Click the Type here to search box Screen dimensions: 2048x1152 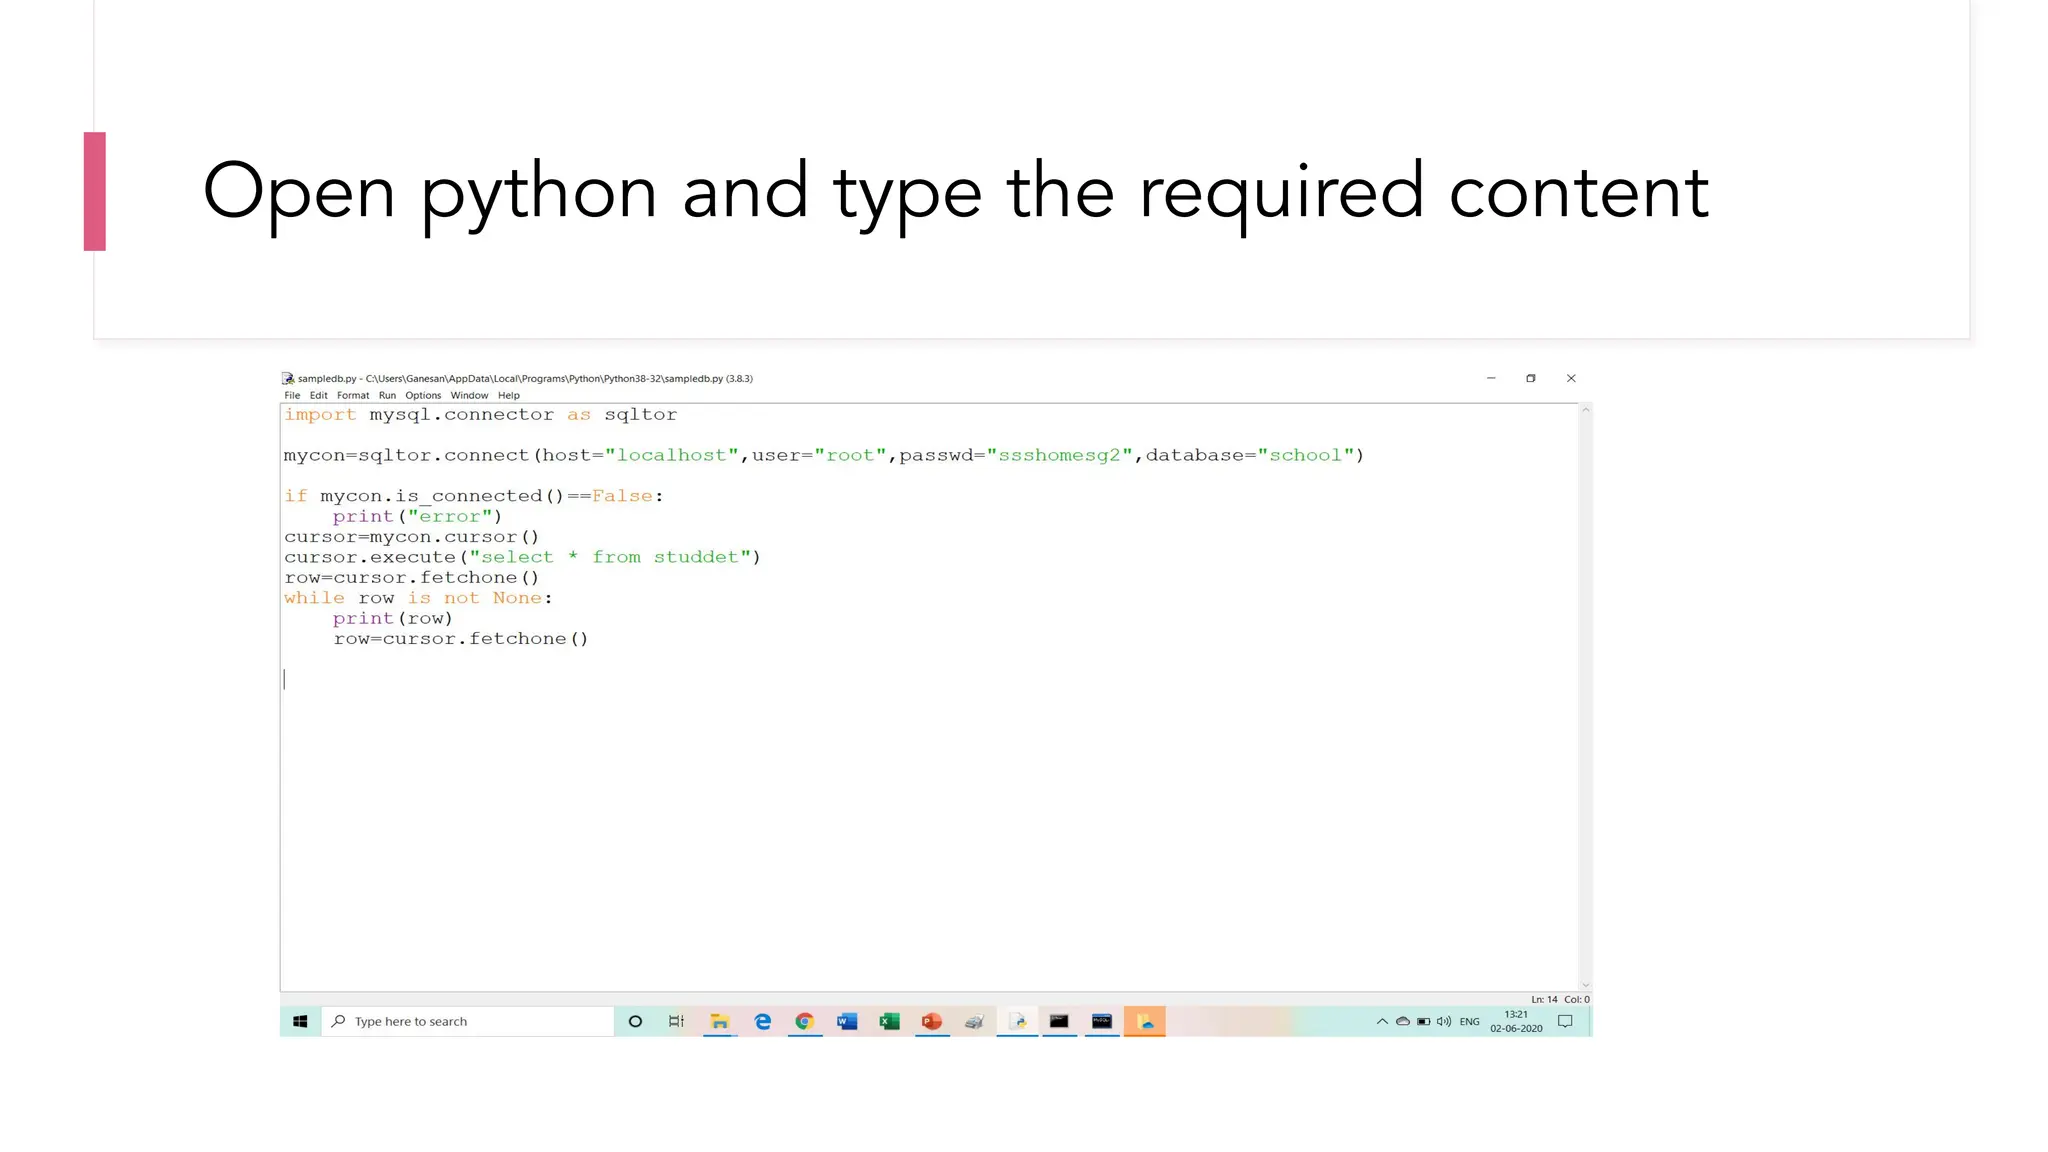(467, 1021)
